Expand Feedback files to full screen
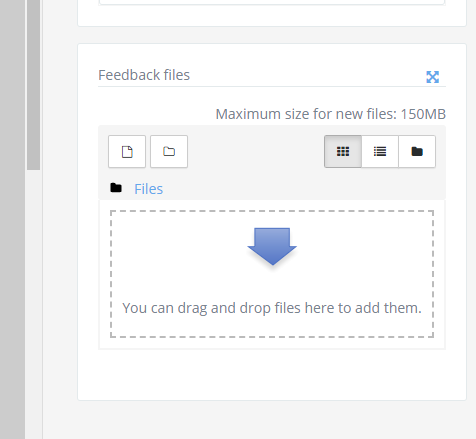This screenshot has width=476, height=439. point(433,77)
